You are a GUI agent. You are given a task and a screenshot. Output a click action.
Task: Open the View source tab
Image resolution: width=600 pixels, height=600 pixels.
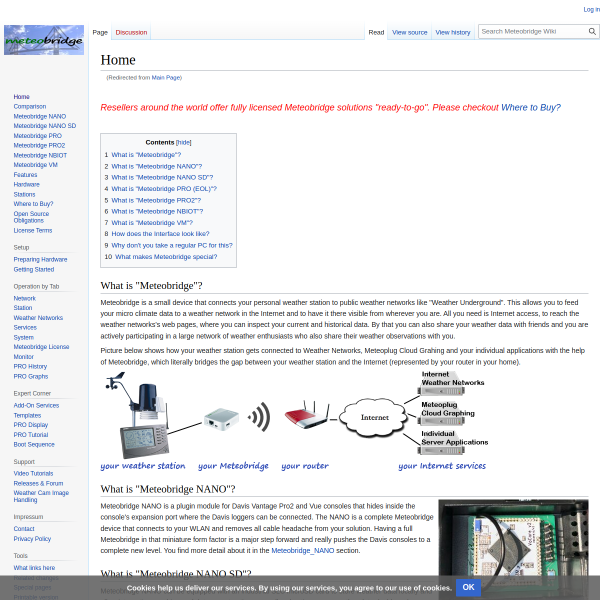pyautogui.click(x=409, y=33)
